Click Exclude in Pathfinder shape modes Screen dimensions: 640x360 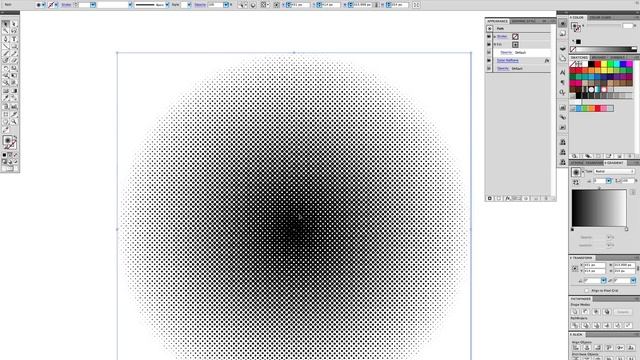607,312
